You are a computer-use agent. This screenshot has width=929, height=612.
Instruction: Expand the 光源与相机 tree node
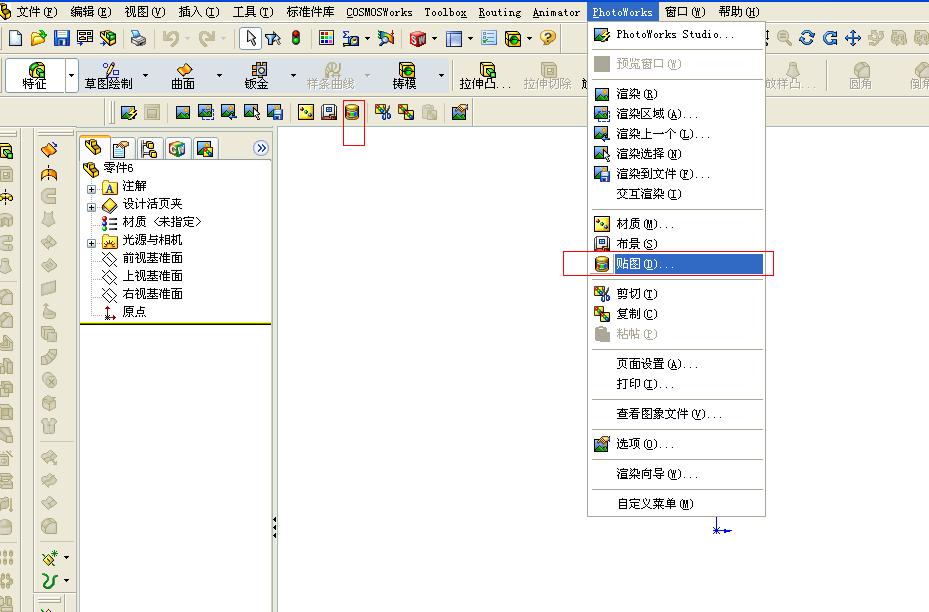pos(91,243)
